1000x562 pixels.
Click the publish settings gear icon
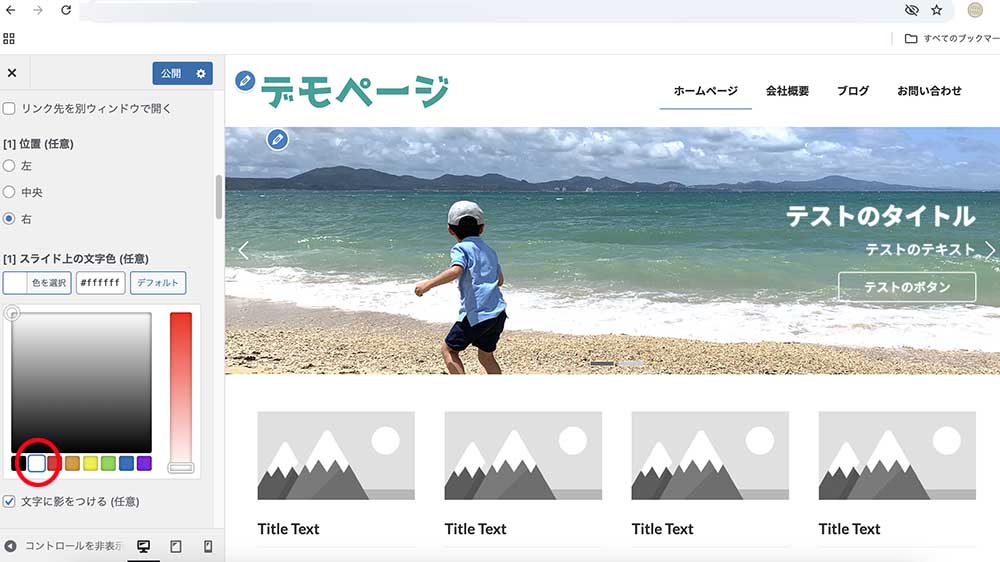pyautogui.click(x=201, y=73)
